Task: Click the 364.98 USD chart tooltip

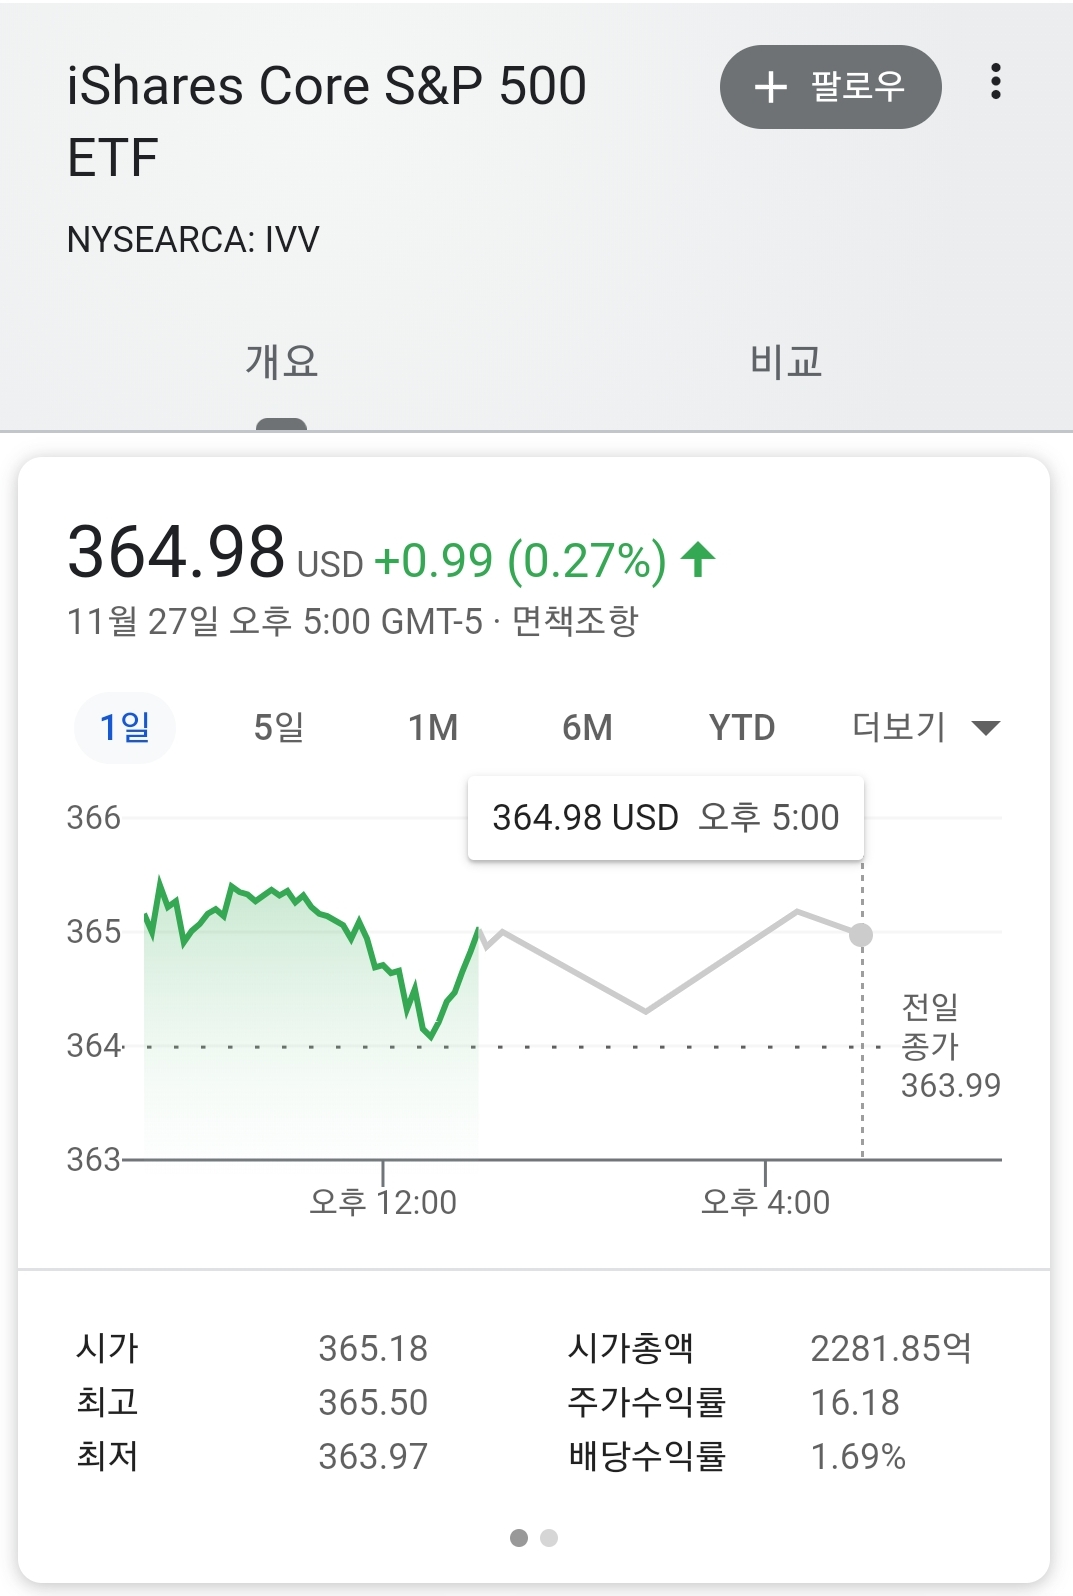Action: point(665,818)
